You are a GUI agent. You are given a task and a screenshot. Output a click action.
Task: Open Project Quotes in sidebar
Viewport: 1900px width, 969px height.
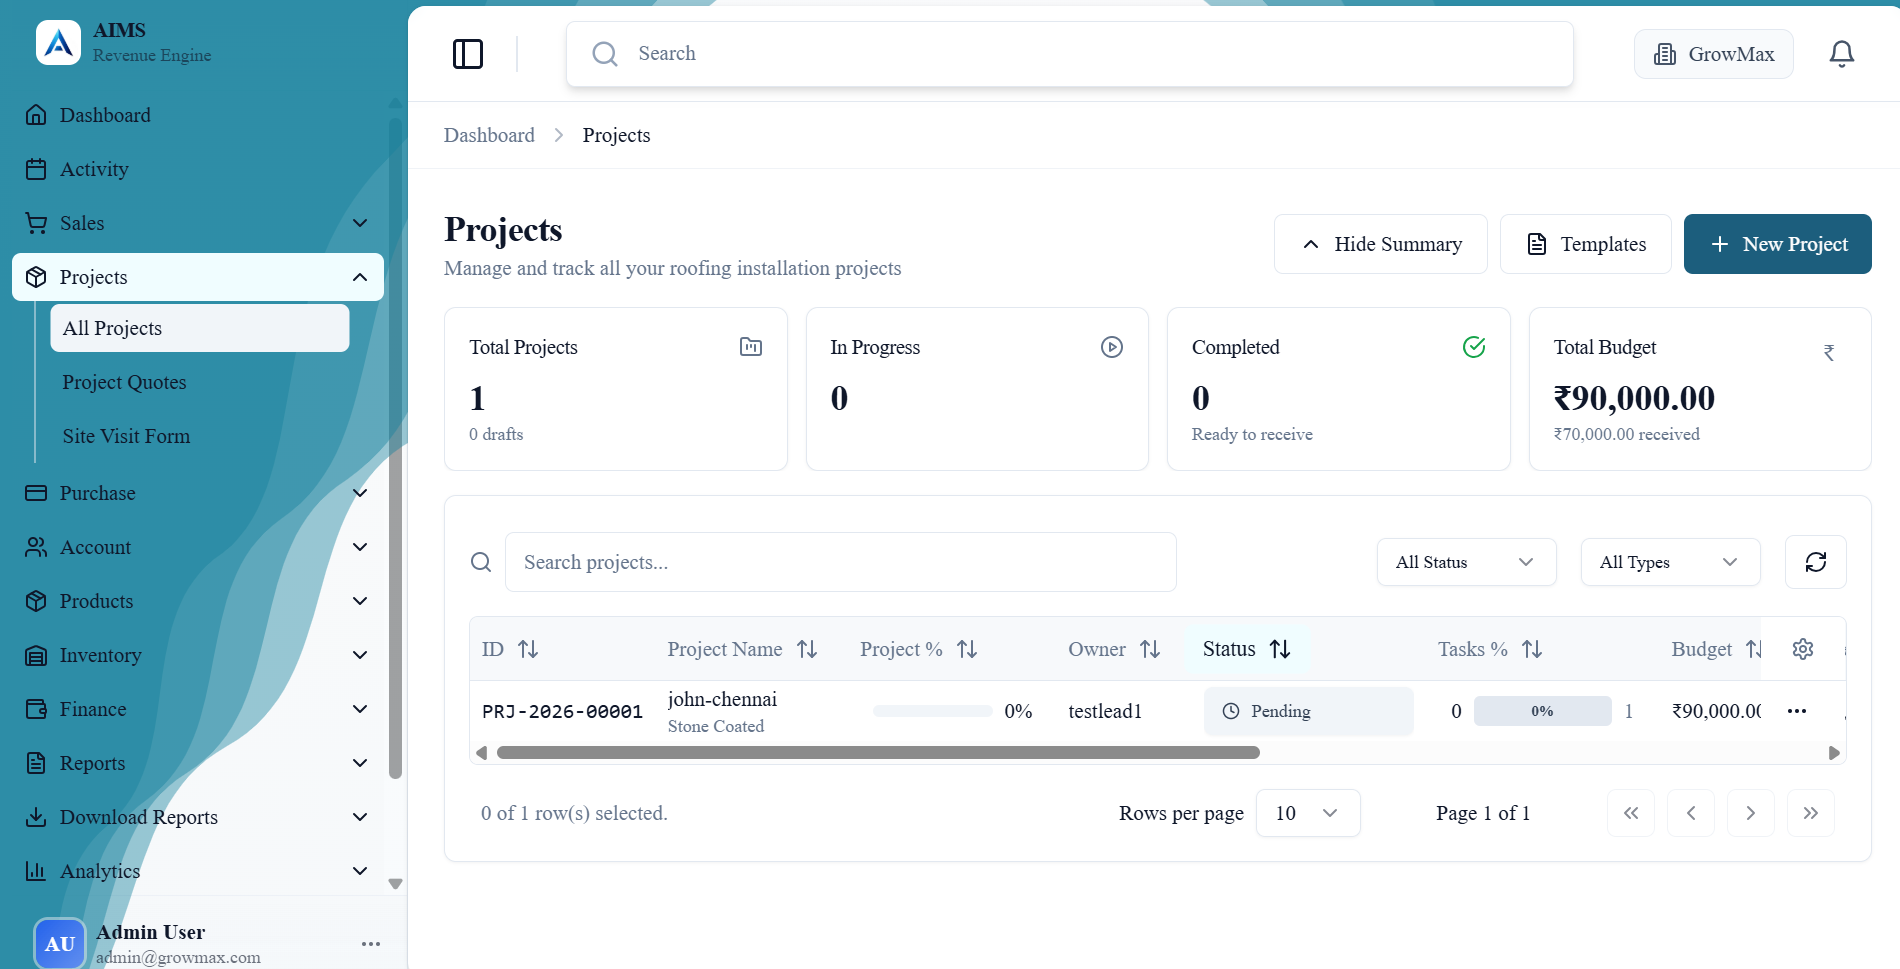[124, 382]
